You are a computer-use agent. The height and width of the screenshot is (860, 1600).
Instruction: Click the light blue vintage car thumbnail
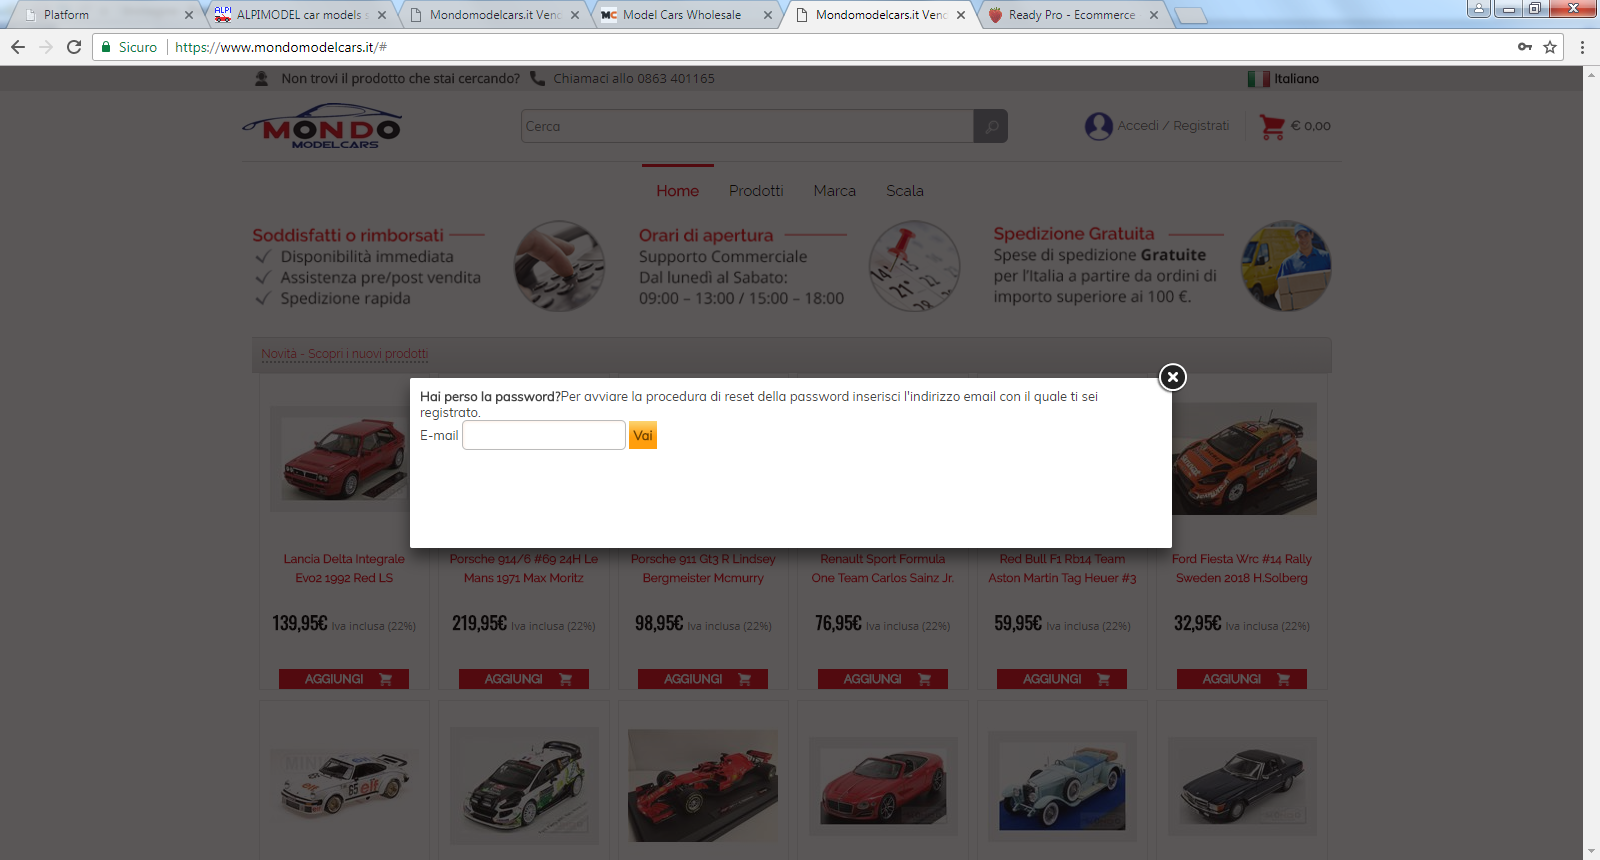coord(1062,787)
